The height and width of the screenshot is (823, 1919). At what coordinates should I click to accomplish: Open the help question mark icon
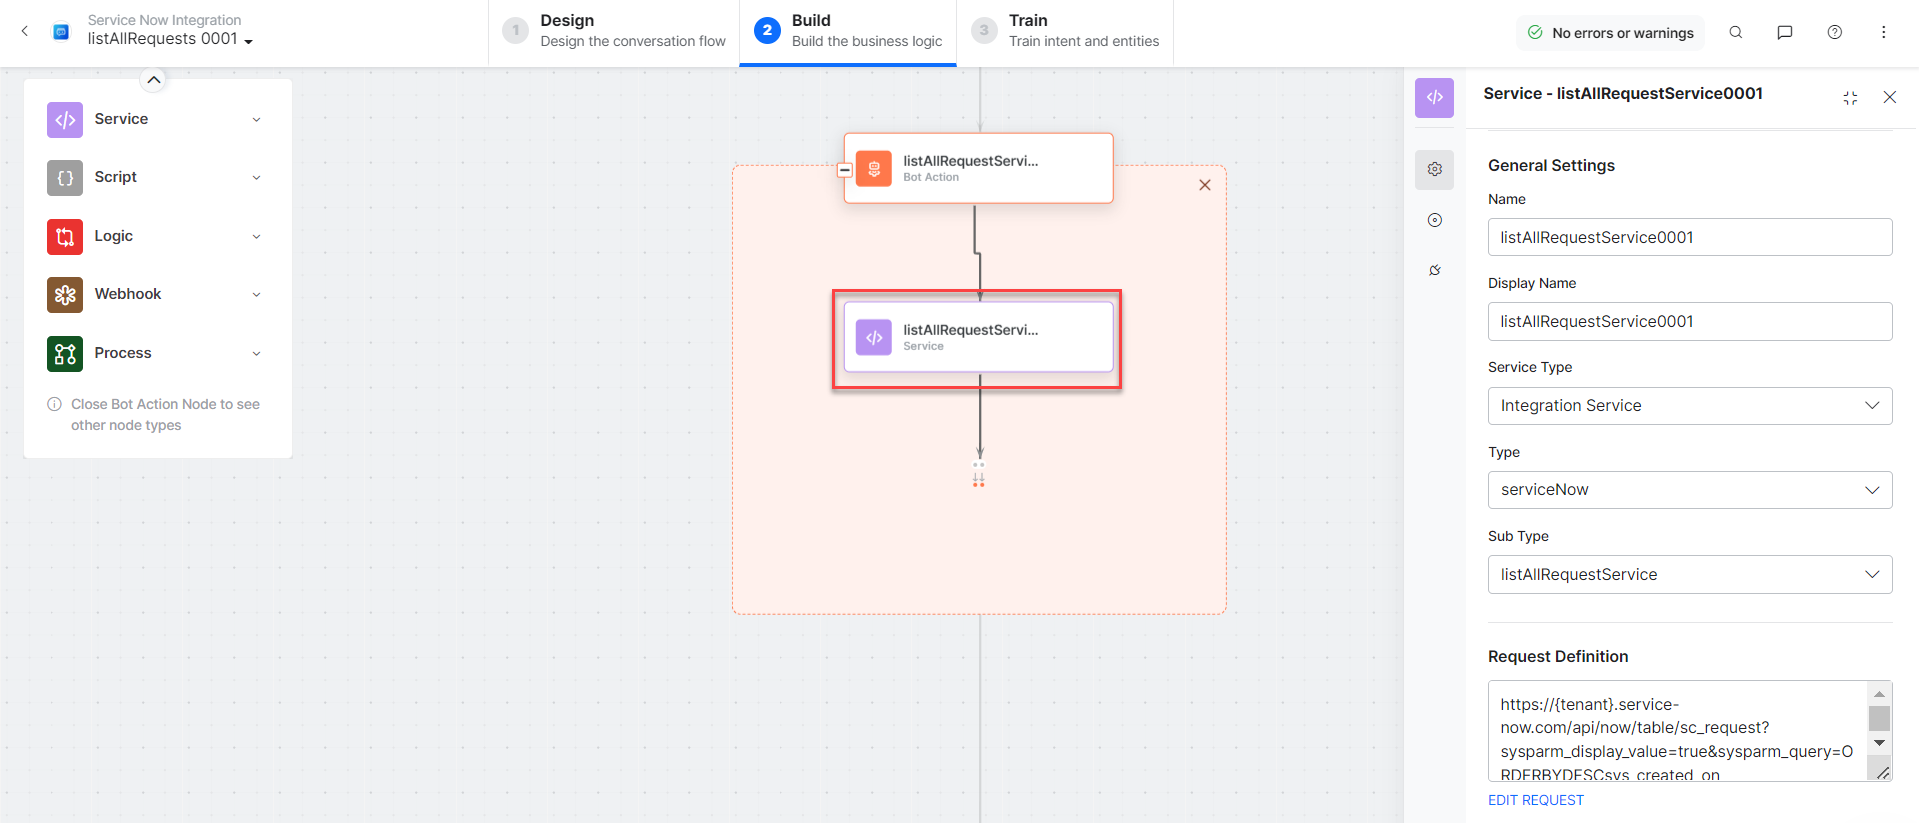tap(1834, 32)
